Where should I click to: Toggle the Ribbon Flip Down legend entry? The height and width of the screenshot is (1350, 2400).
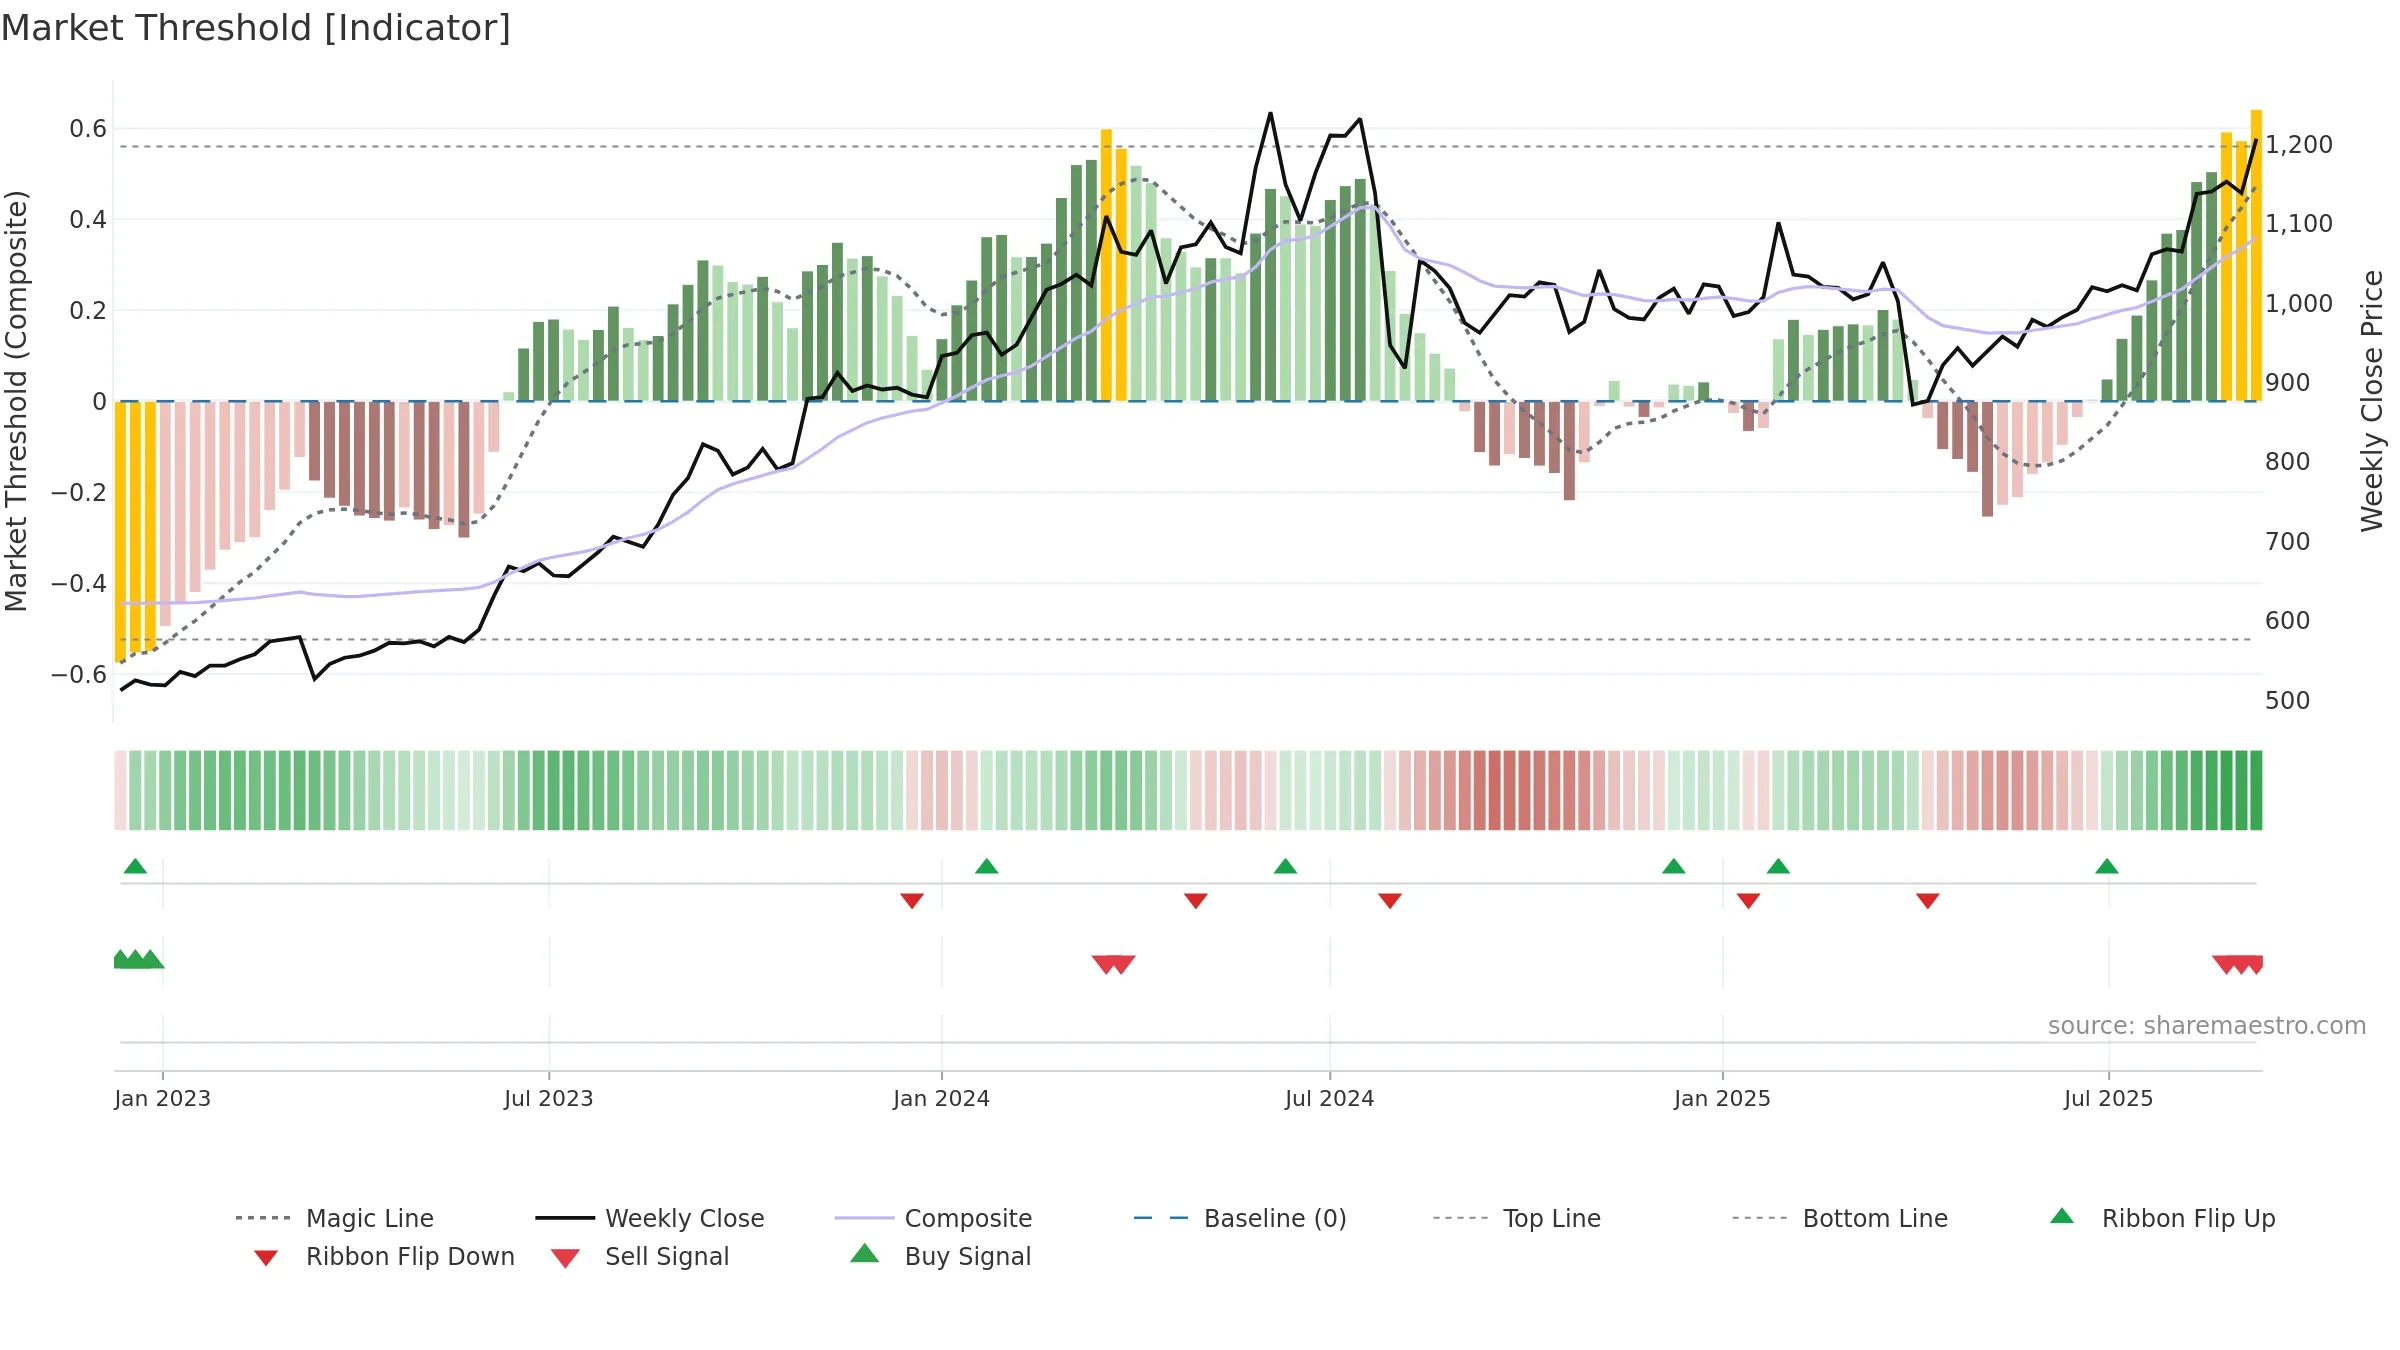tap(384, 1256)
